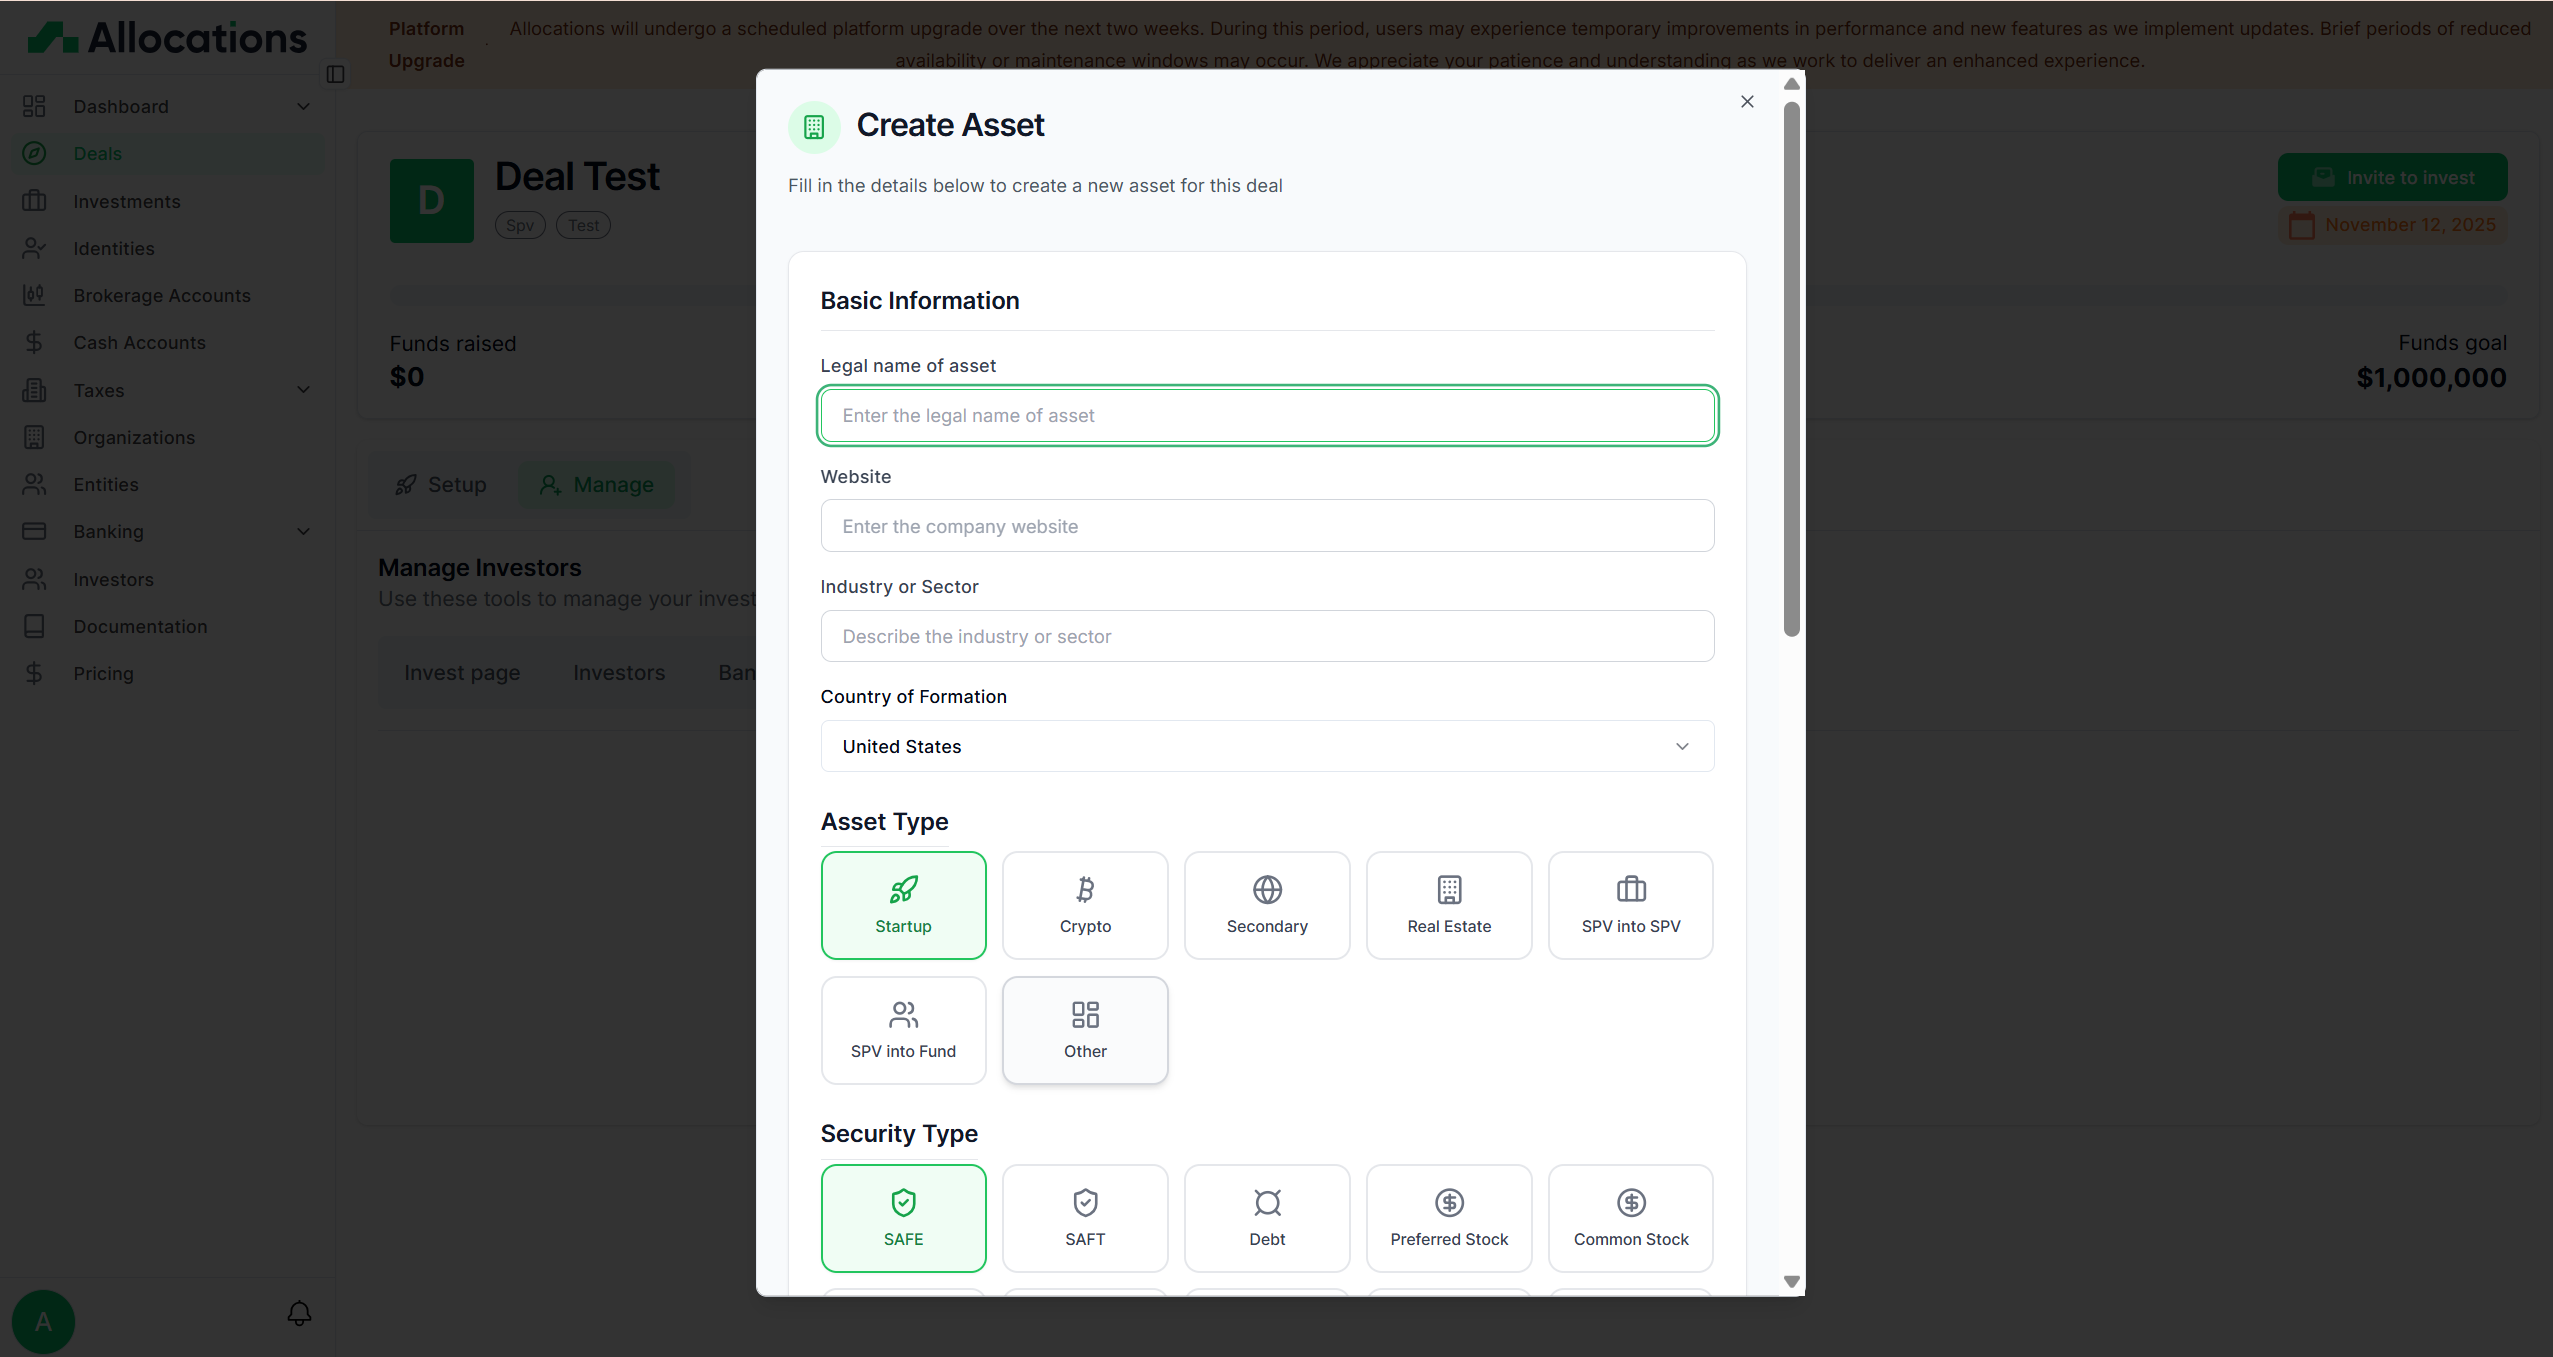
Task: Pick Preferred Stock security type
Action: [x=1449, y=1217]
